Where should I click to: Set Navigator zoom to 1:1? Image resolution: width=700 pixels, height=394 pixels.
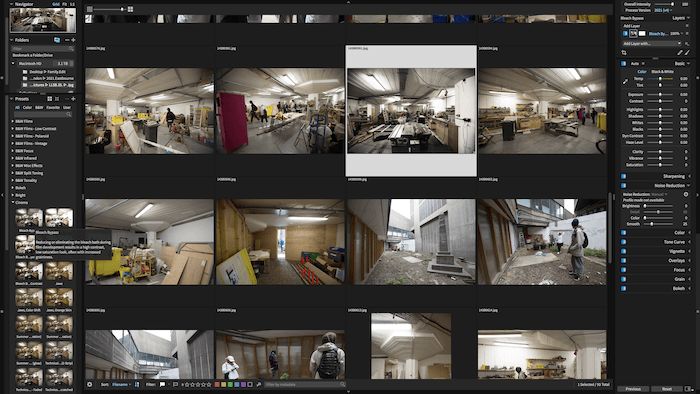[72, 4]
